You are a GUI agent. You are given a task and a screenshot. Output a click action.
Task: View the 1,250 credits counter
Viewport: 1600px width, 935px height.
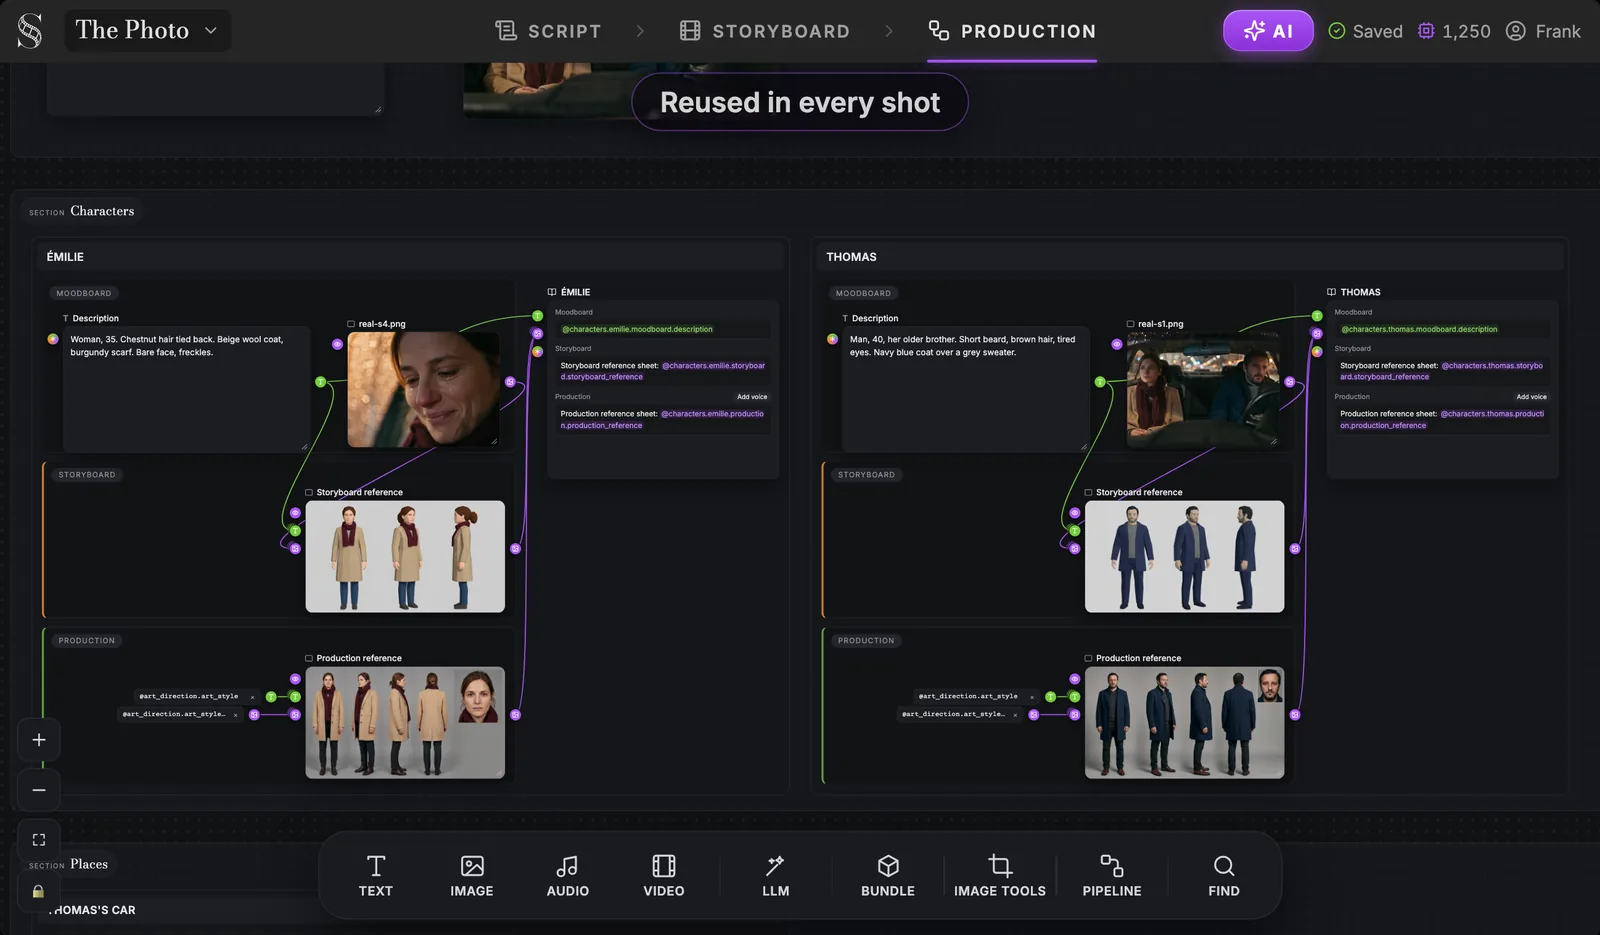[1454, 31]
